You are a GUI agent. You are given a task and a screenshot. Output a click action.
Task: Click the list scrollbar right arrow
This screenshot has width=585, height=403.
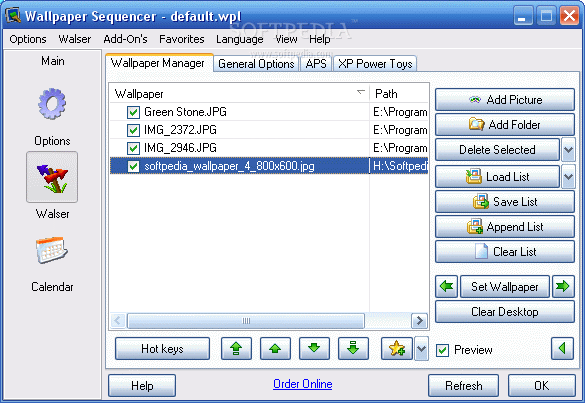[419, 321]
